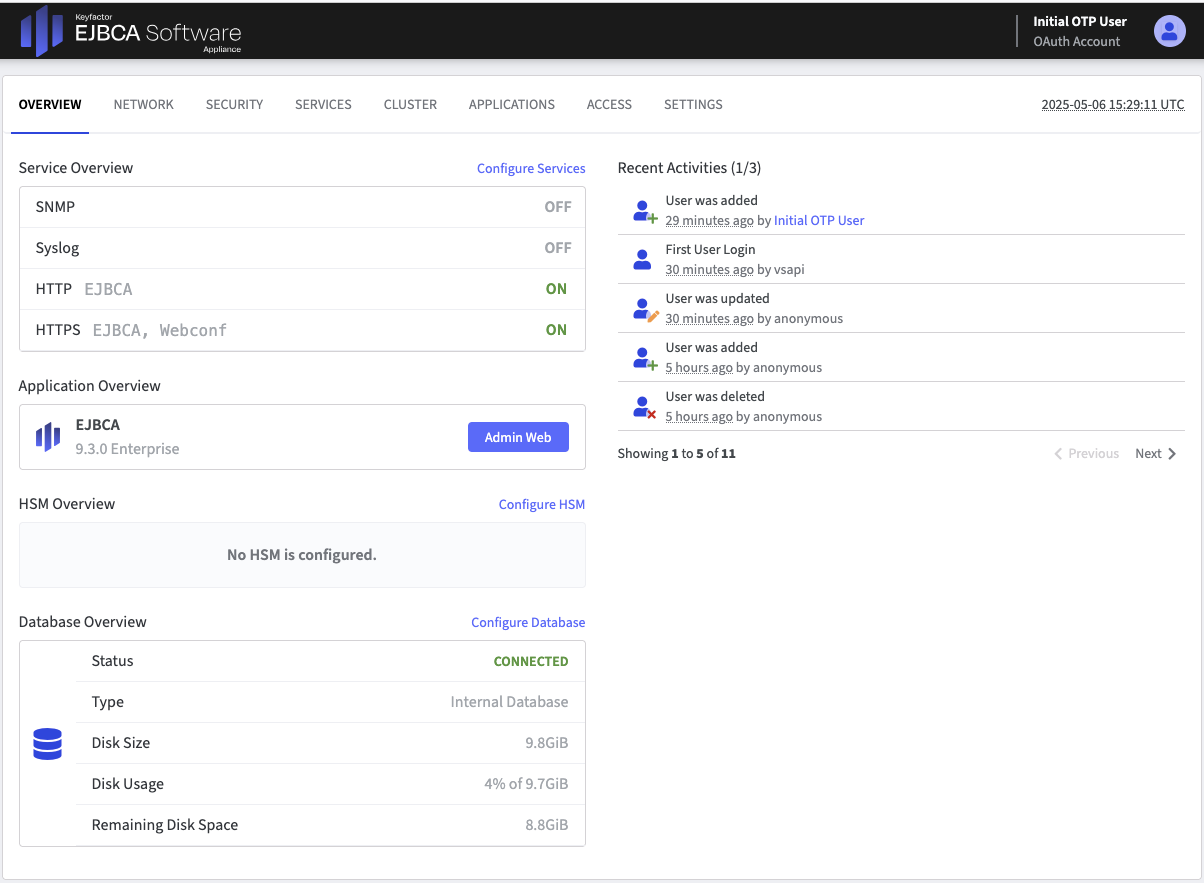Open the Admin Web button
This screenshot has width=1204, height=883.
point(518,437)
